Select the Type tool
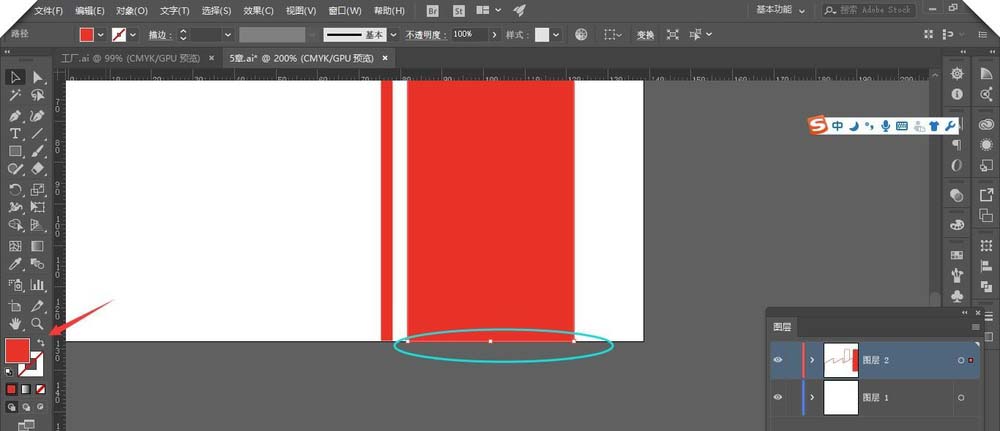The height and width of the screenshot is (431, 1000). pos(15,133)
